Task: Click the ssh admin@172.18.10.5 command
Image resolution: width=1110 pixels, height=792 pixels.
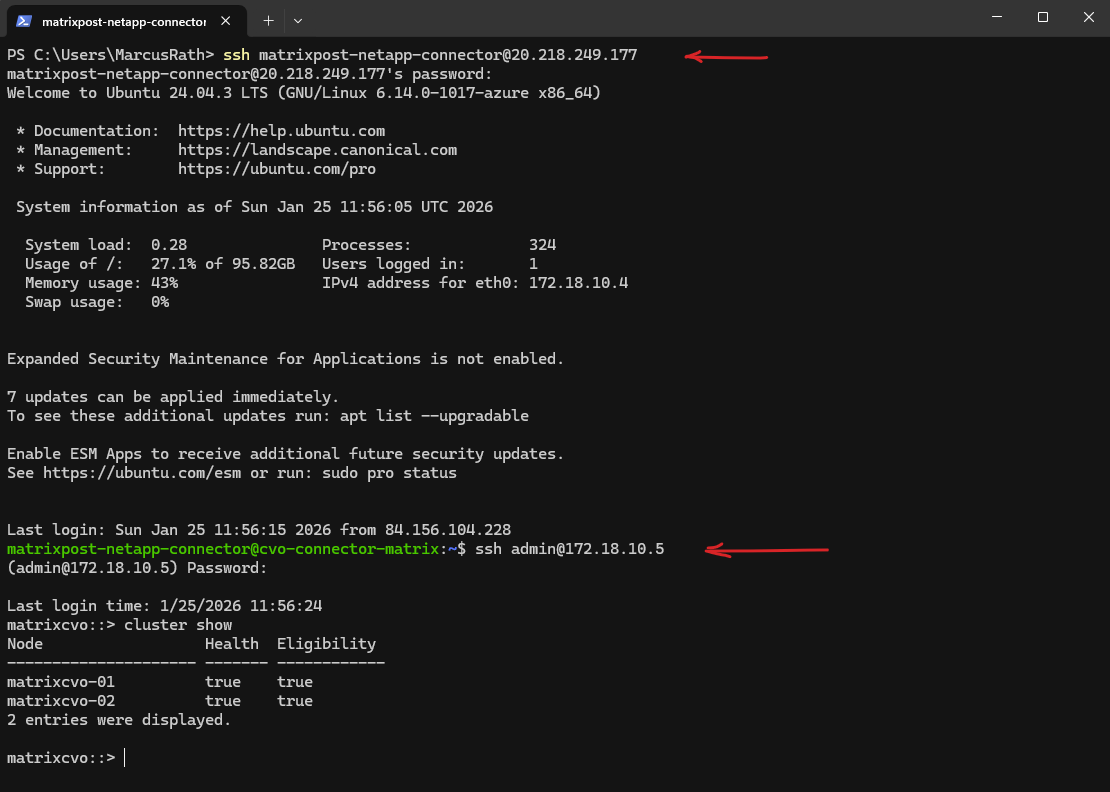Action: pos(569,549)
